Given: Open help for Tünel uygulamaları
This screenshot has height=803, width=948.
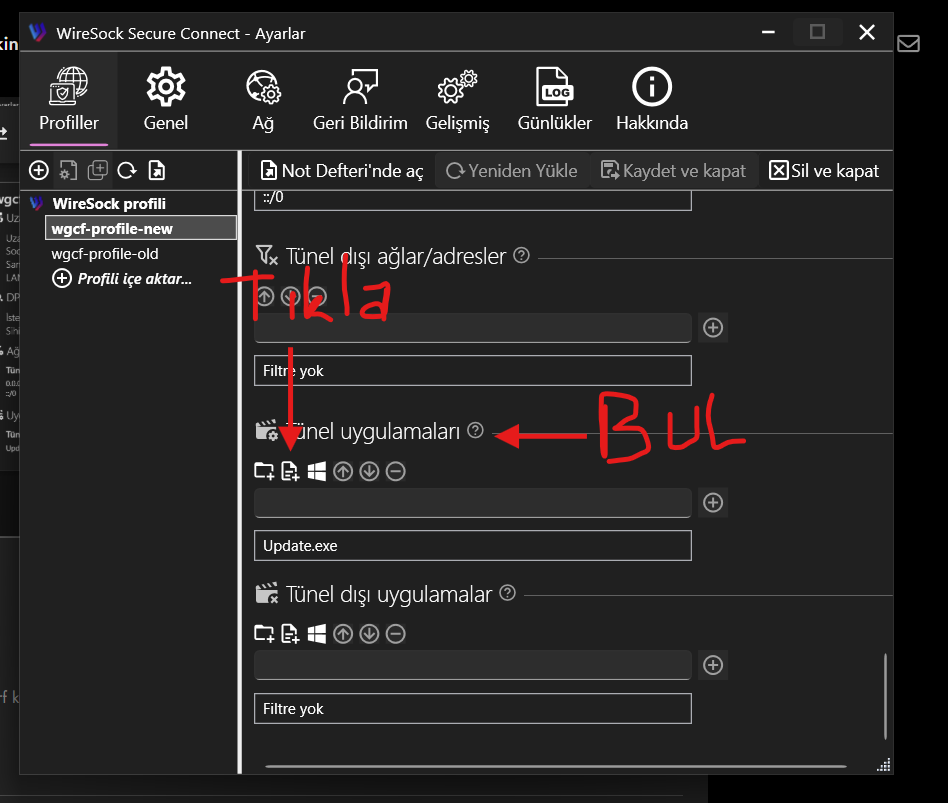Looking at the screenshot, I should (476, 431).
